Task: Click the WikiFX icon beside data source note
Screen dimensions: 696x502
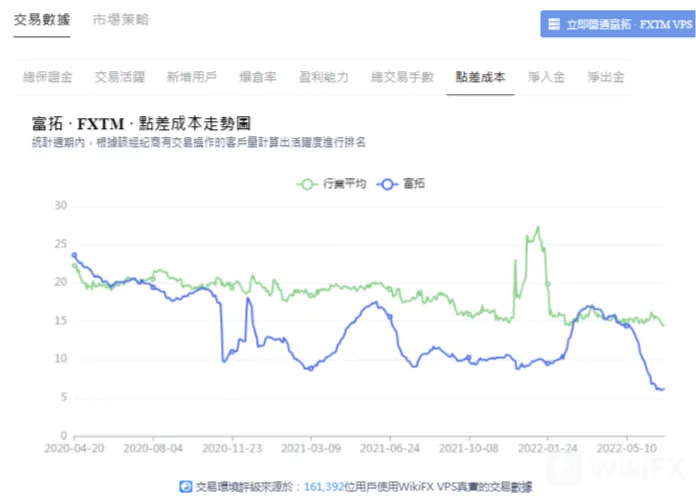Action: (186, 487)
